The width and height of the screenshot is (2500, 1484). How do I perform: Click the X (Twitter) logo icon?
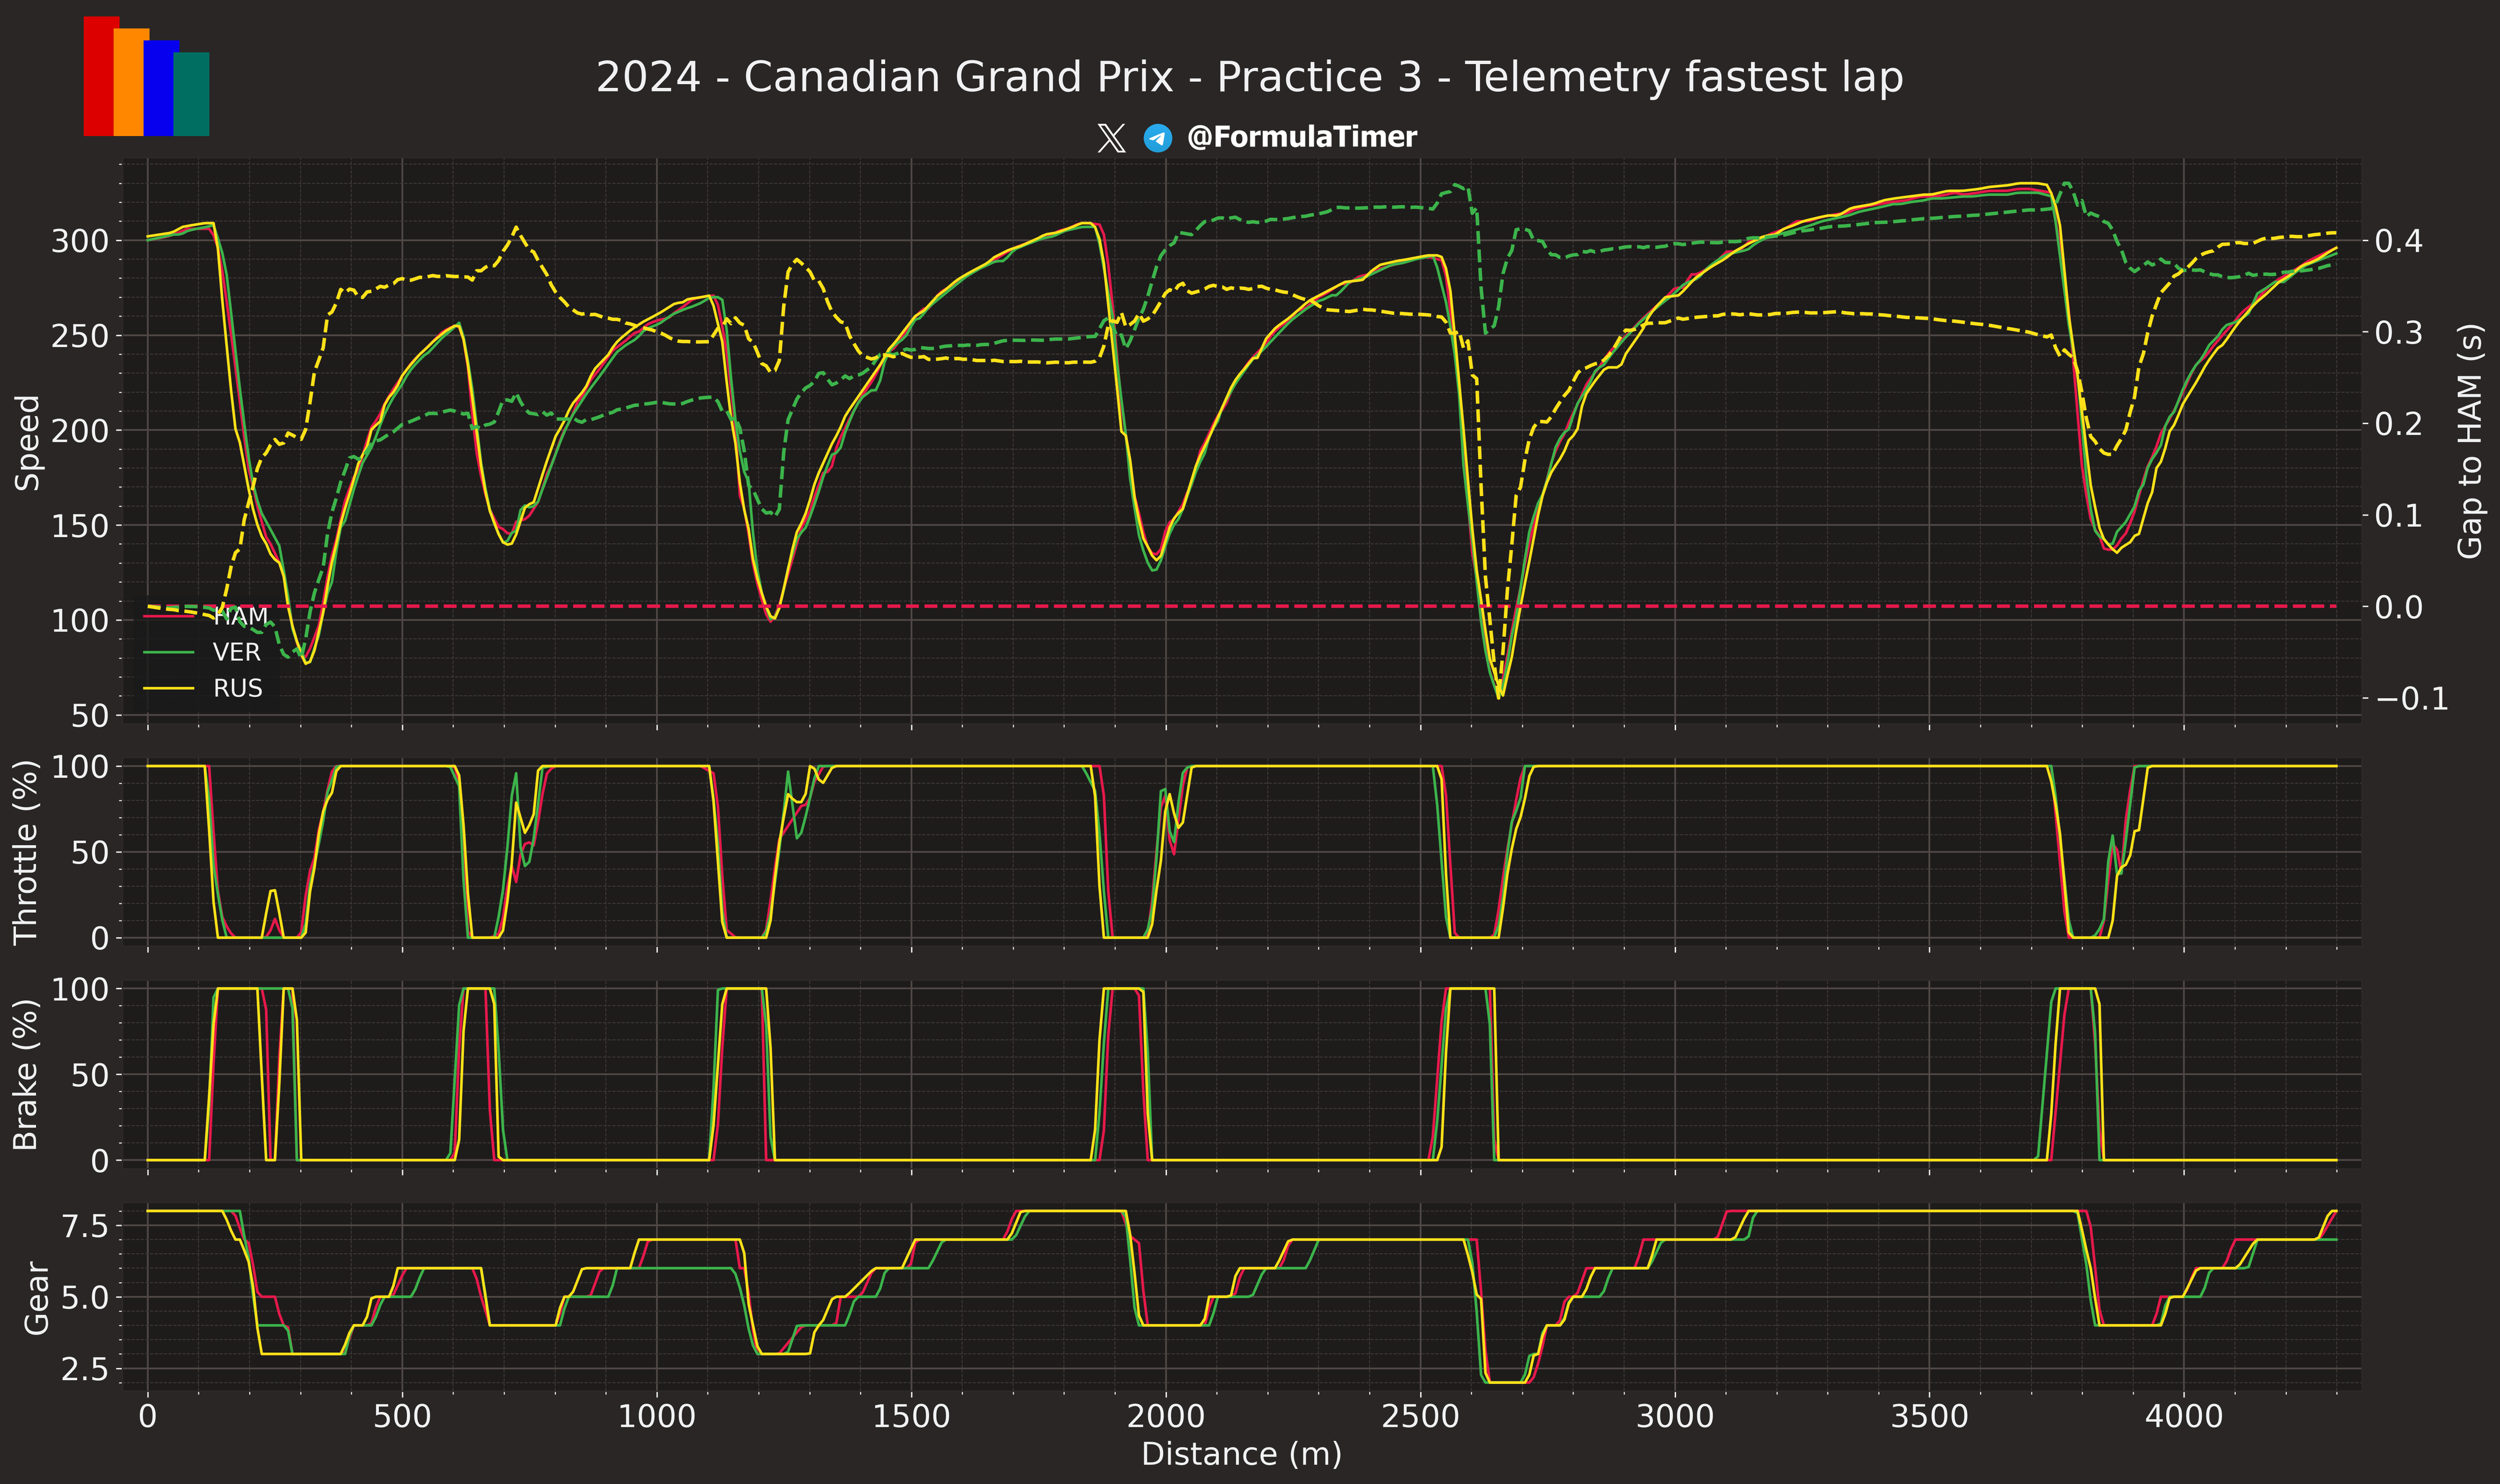click(1111, 138)
